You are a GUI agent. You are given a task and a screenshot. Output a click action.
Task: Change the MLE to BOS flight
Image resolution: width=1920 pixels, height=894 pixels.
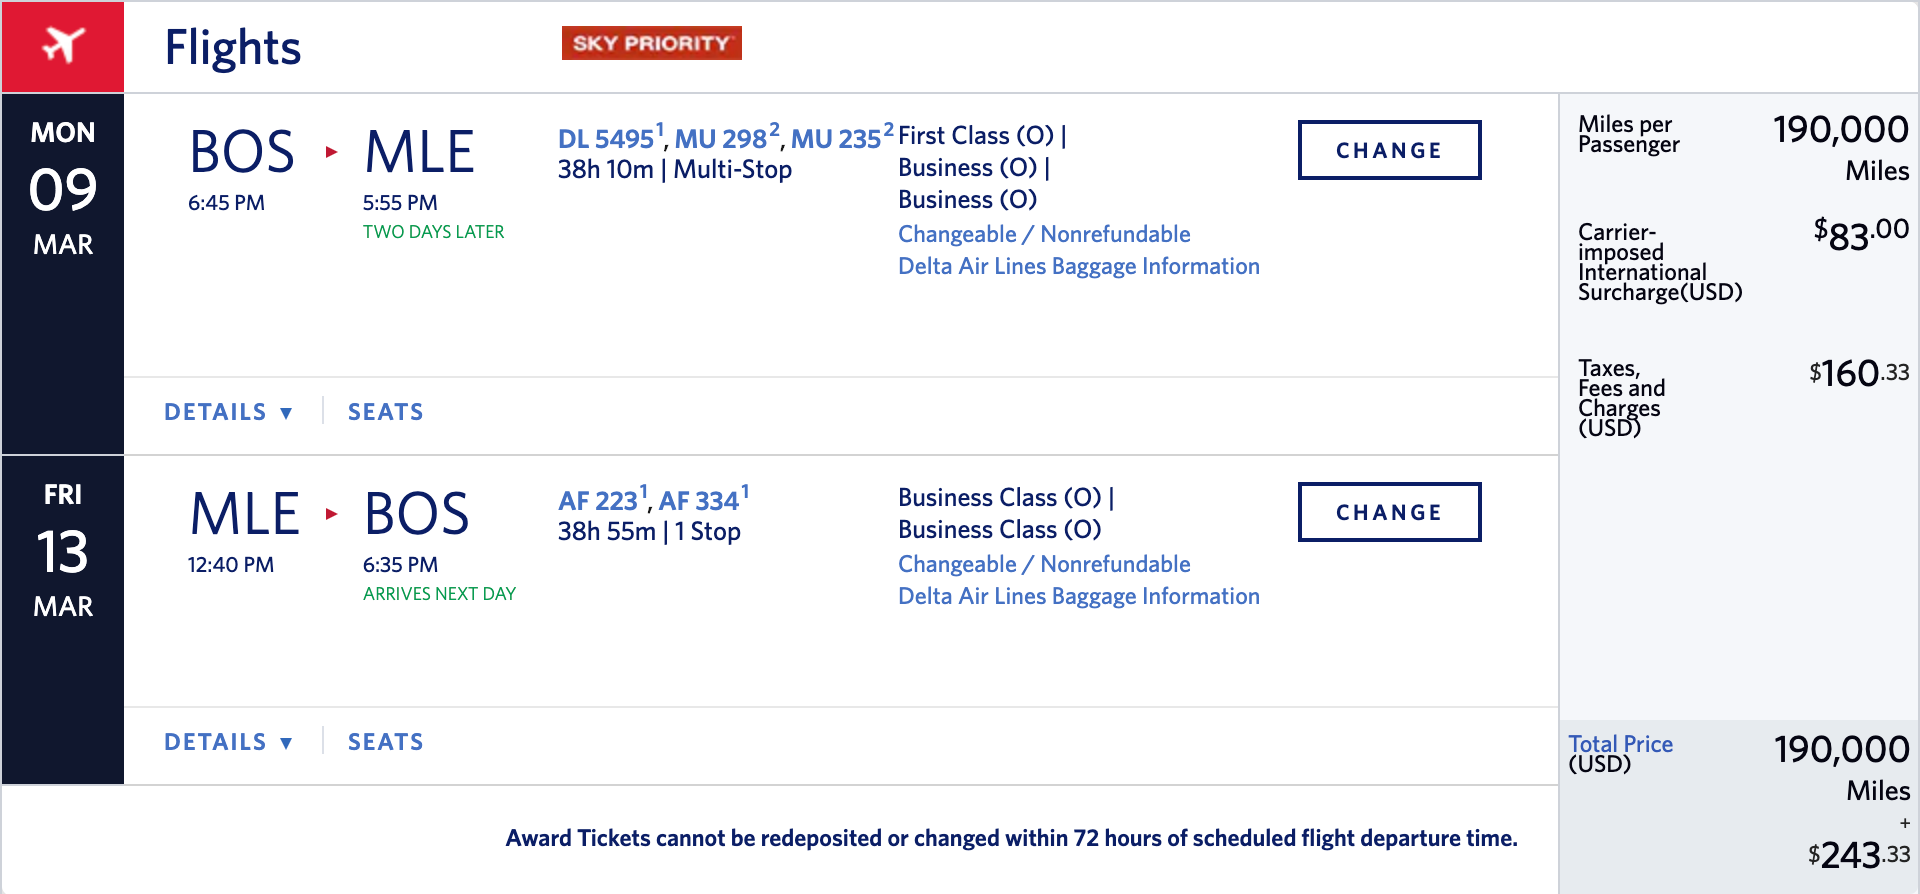point(1389,512)
